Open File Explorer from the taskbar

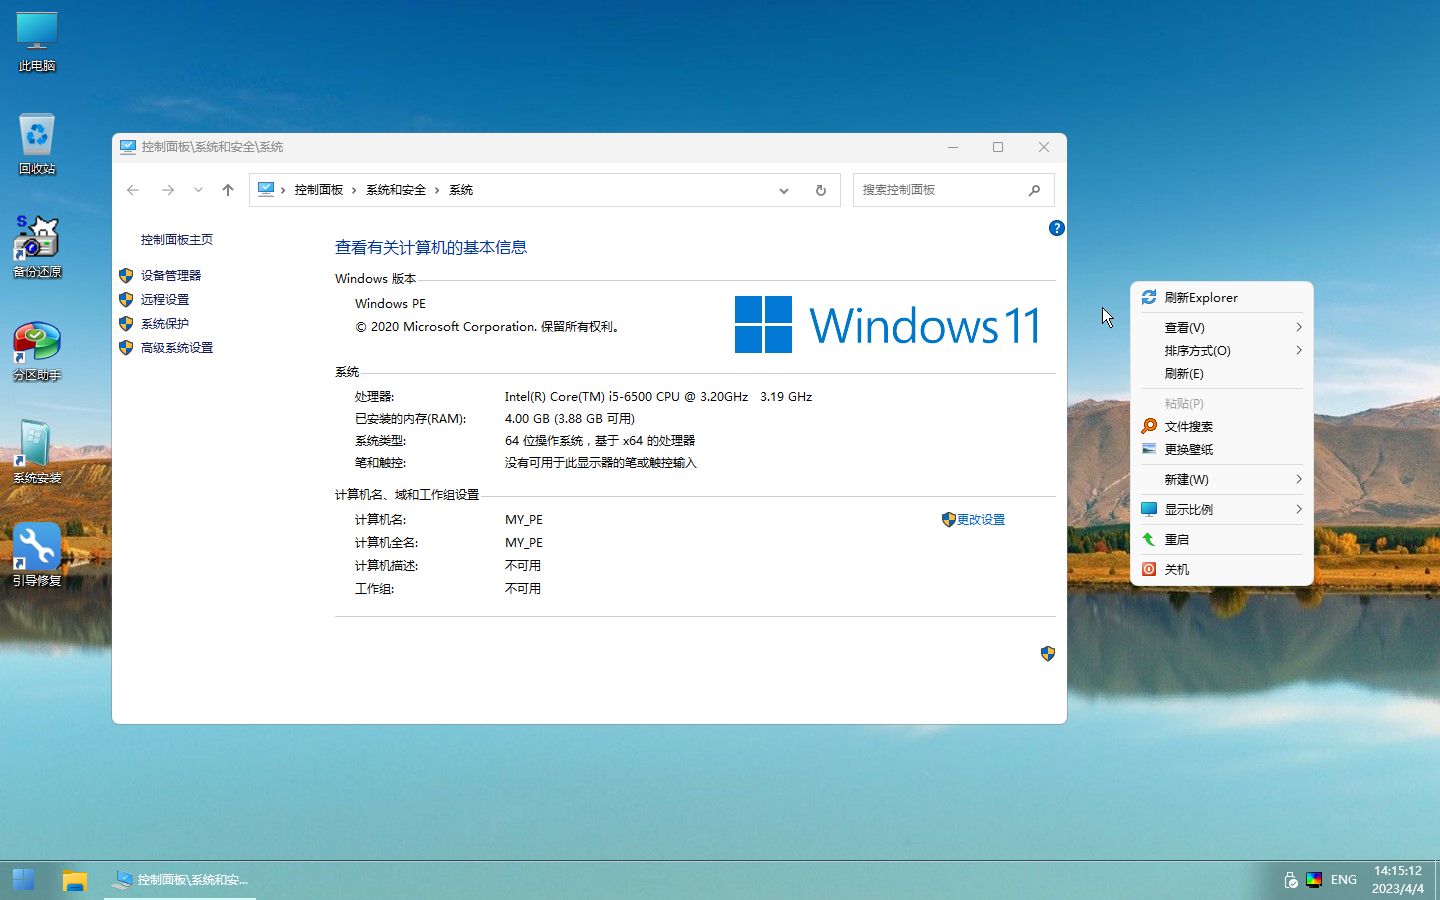pos(75,880)
